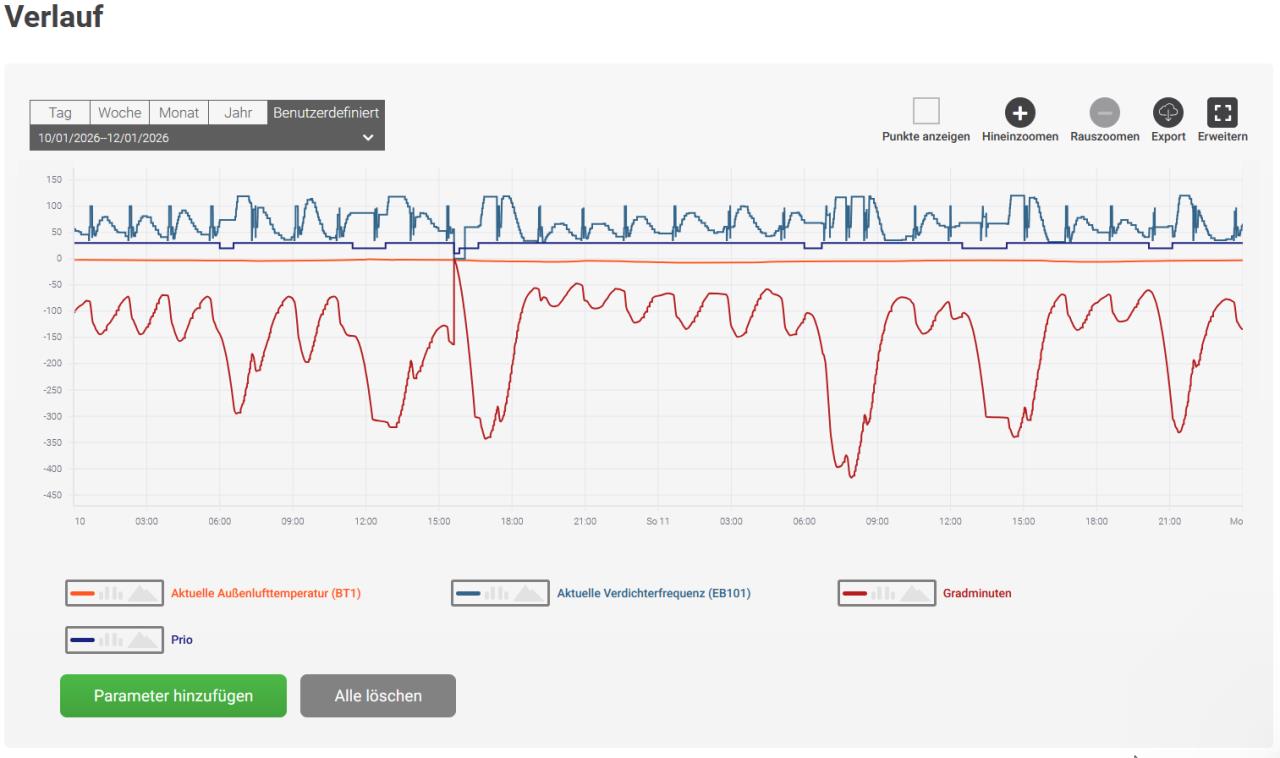
Task: Click the Rauszoomen minus icon
Action: 1105,113
